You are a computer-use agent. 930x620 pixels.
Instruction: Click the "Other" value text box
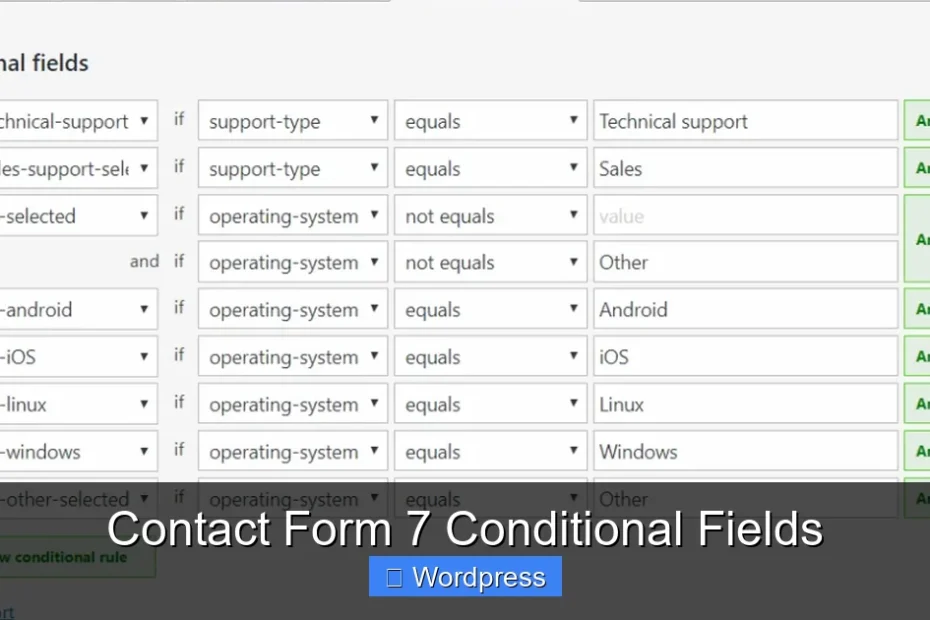[745, 262]
